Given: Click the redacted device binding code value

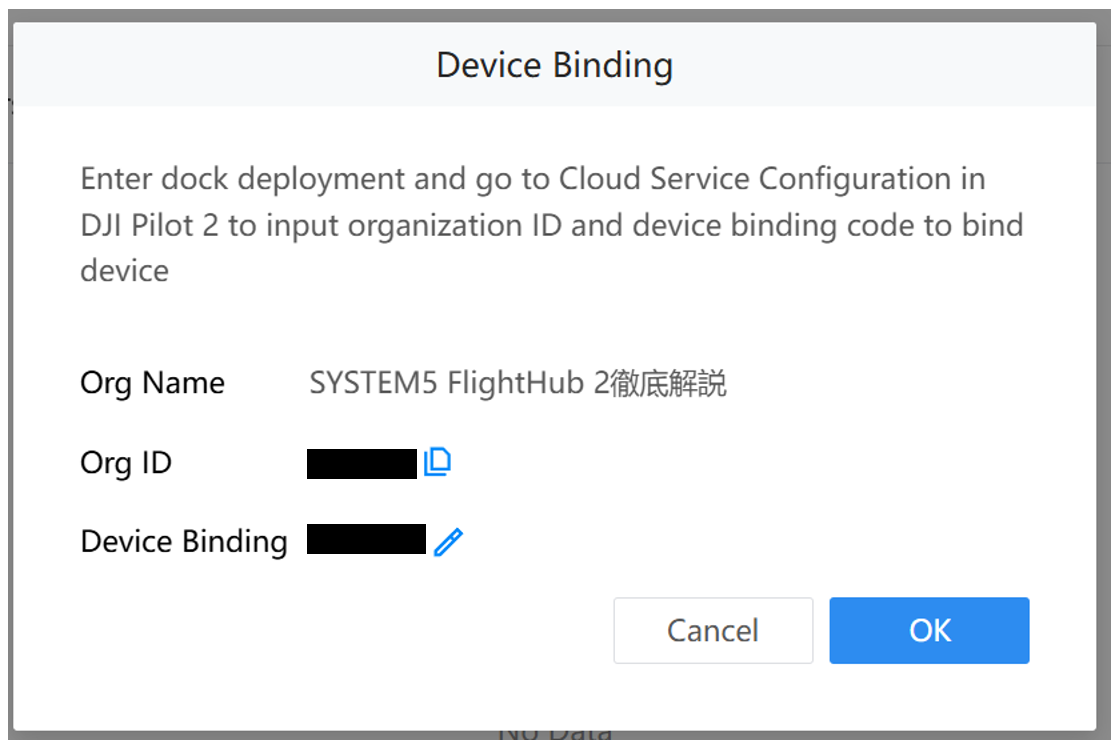Looking at the screenshot, I should [366, 539].
